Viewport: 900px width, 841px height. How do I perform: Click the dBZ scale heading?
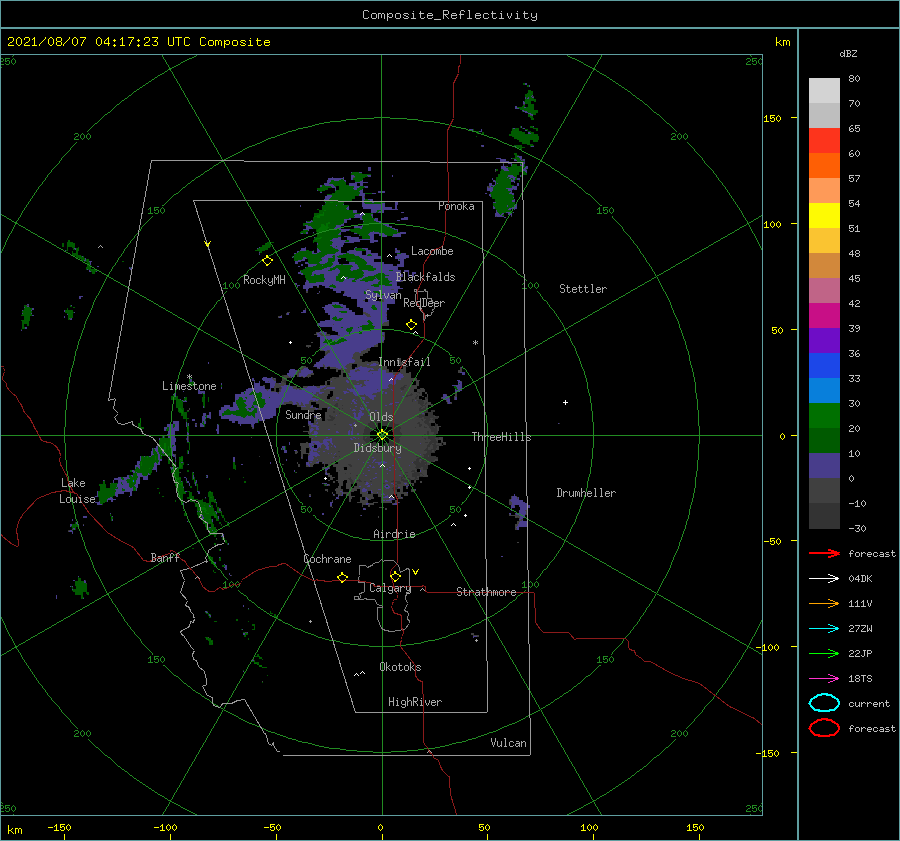(x=848, y=53)
